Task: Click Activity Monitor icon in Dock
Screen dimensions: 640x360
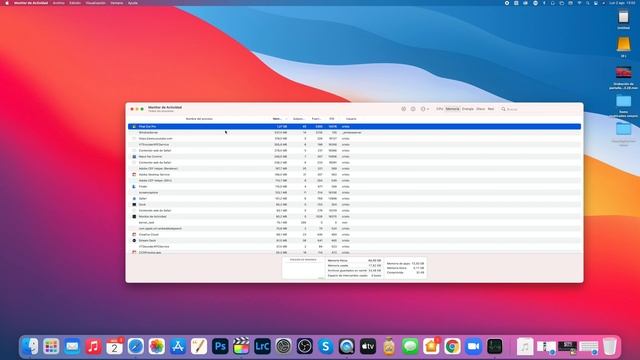Action: pos(494,347)
